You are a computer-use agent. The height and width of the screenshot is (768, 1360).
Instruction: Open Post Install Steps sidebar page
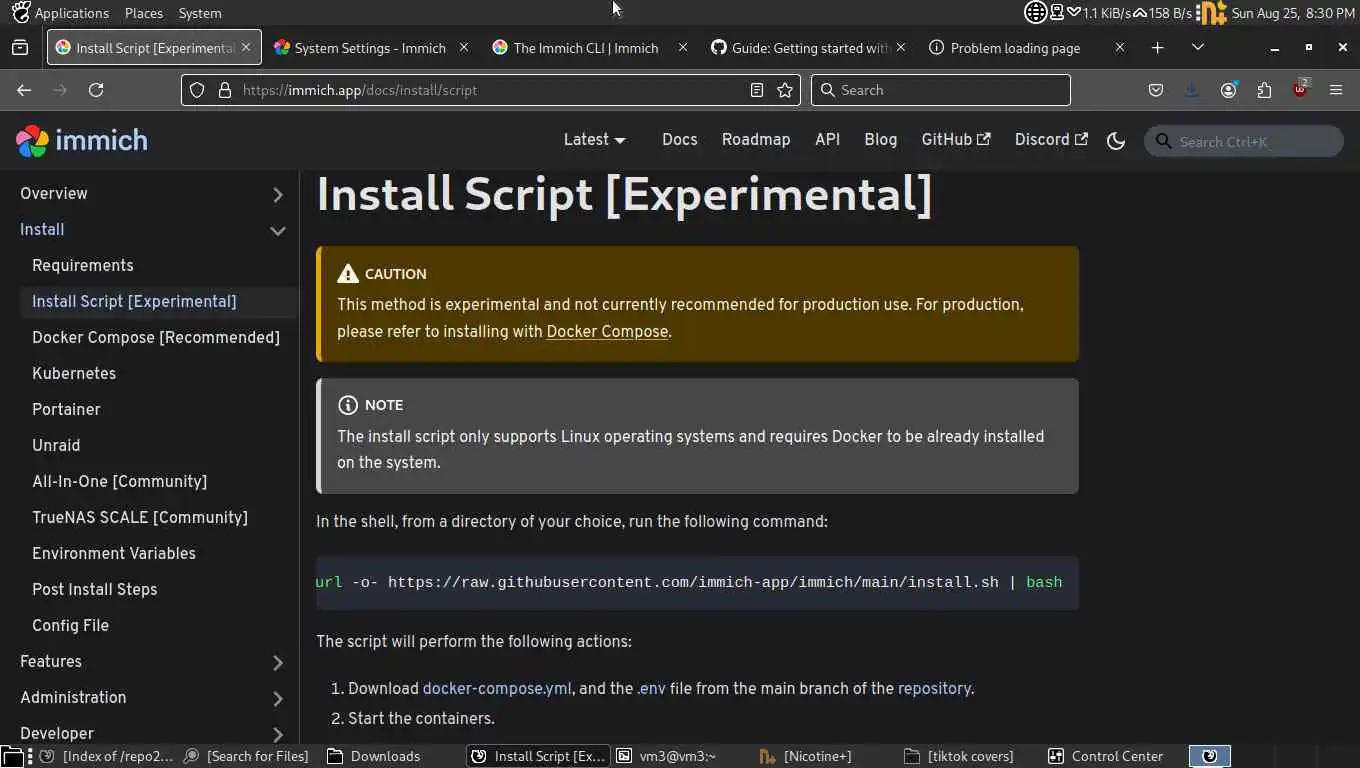click(95, 590)
